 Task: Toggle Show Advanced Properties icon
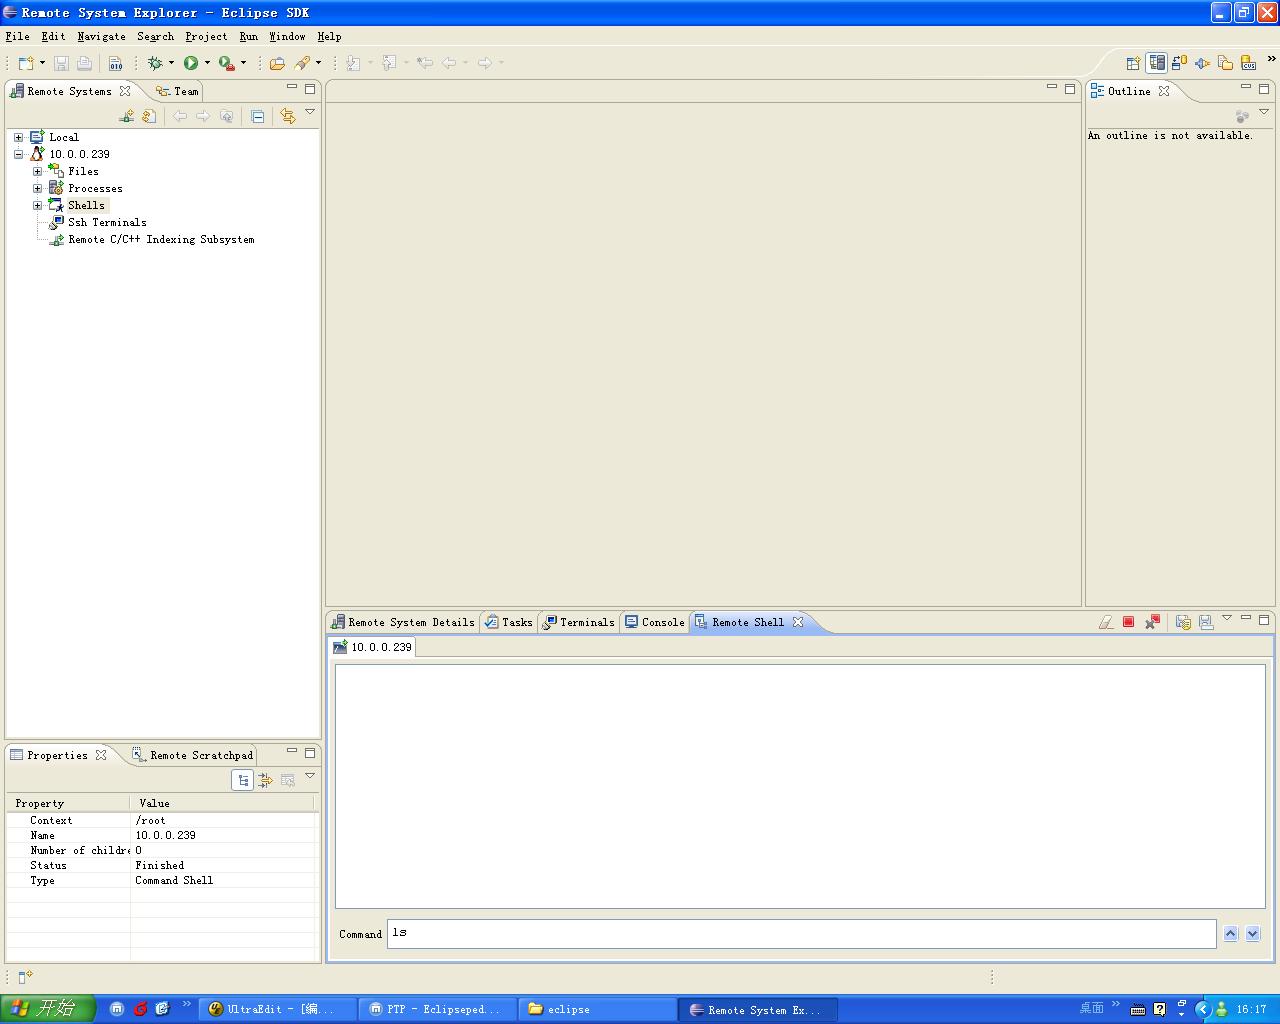pos(265,780)
